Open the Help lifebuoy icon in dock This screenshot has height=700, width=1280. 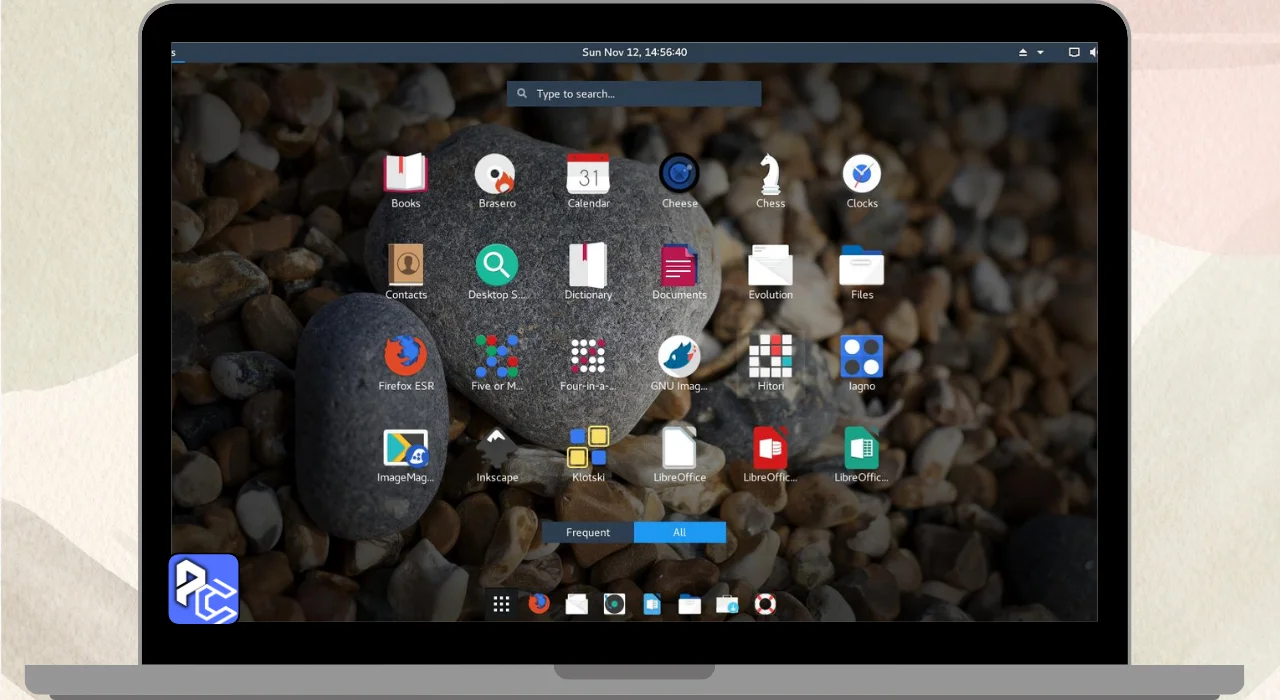click(765, 604)
